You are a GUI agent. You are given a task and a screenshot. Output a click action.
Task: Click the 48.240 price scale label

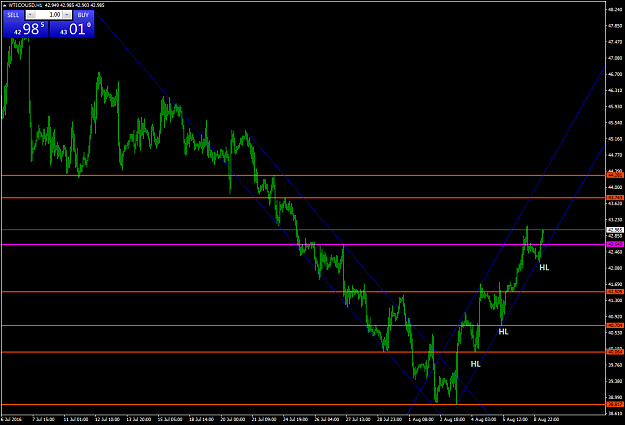615,10
